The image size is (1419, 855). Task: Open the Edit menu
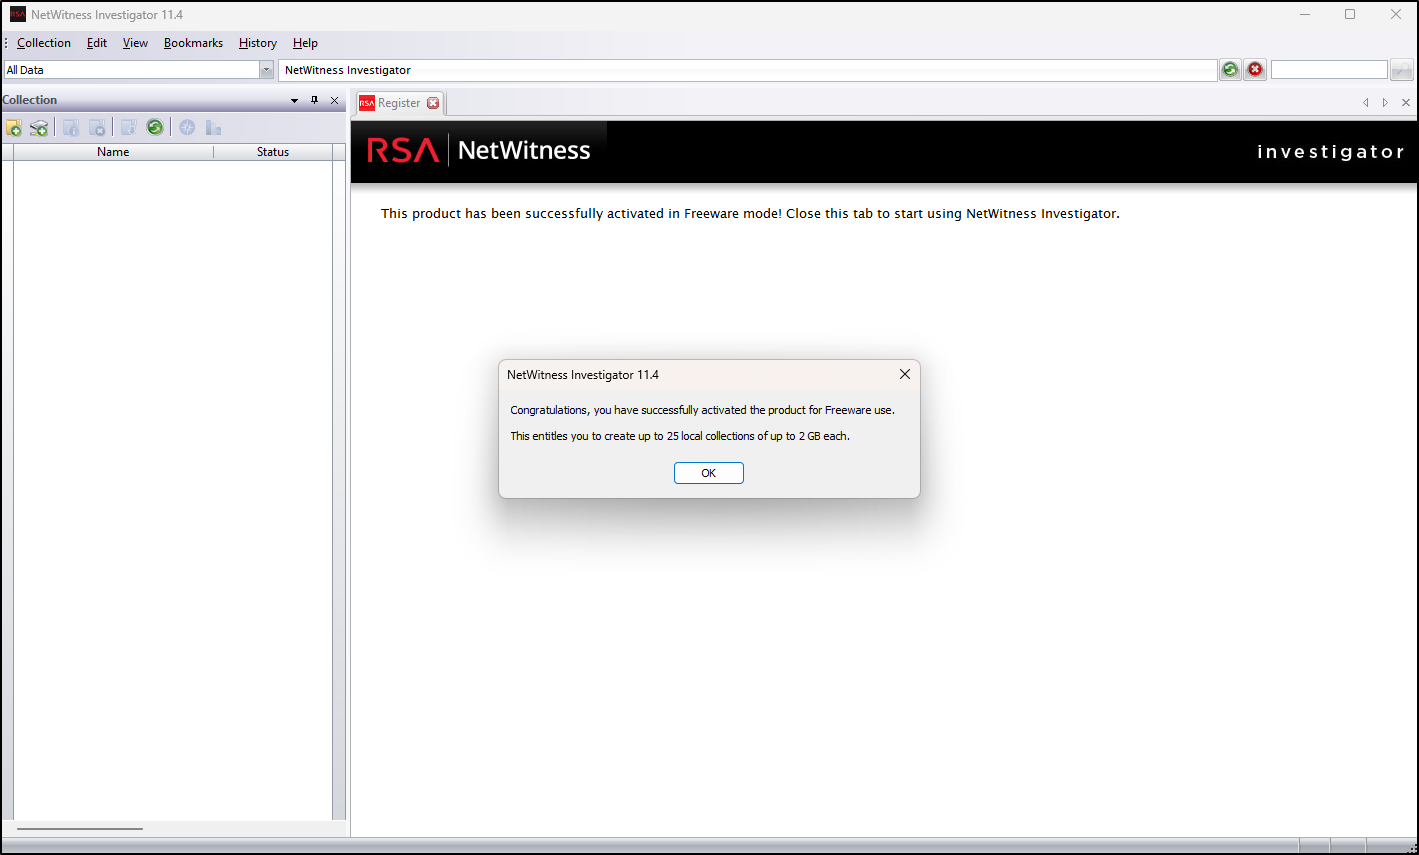tap(97, 43)
